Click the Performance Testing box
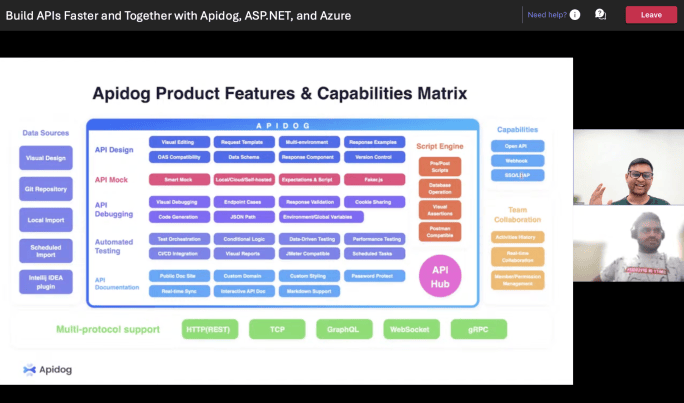 coord(374,239)
